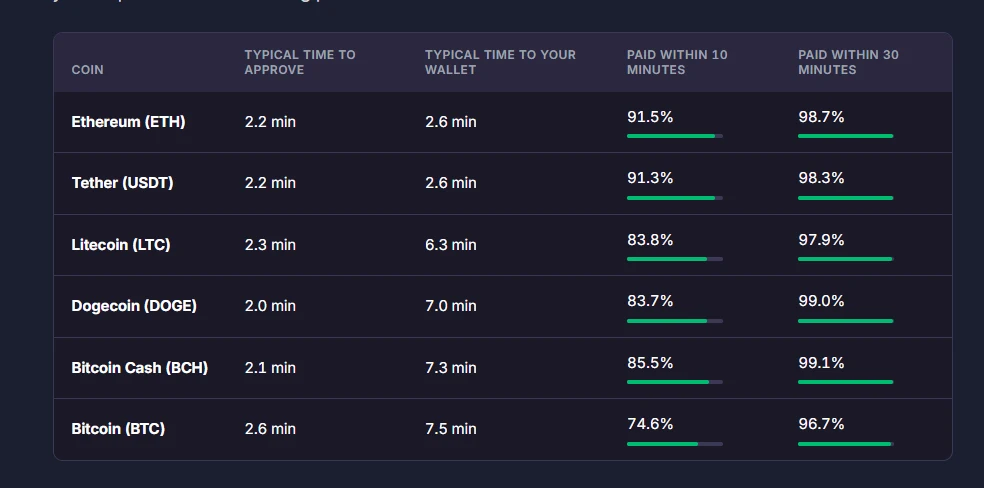
Task: Click the progress bar under 74.6%
Action: (675, 443)
